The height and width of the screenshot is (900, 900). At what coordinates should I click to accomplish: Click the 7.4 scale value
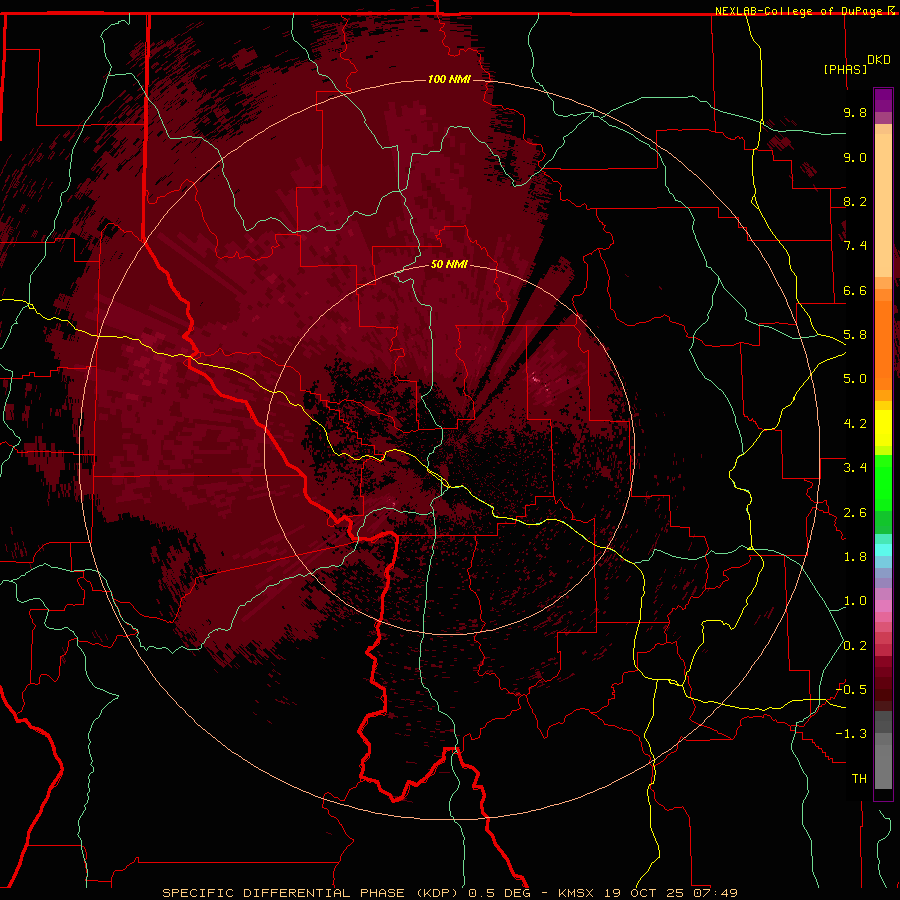point(855,246)
